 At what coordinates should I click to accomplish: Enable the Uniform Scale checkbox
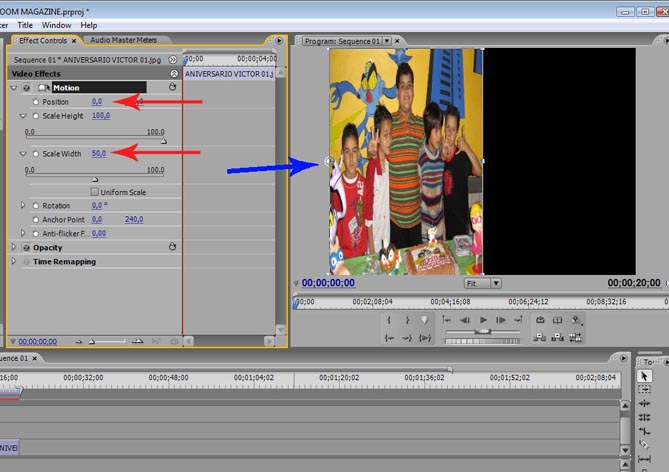95,192
